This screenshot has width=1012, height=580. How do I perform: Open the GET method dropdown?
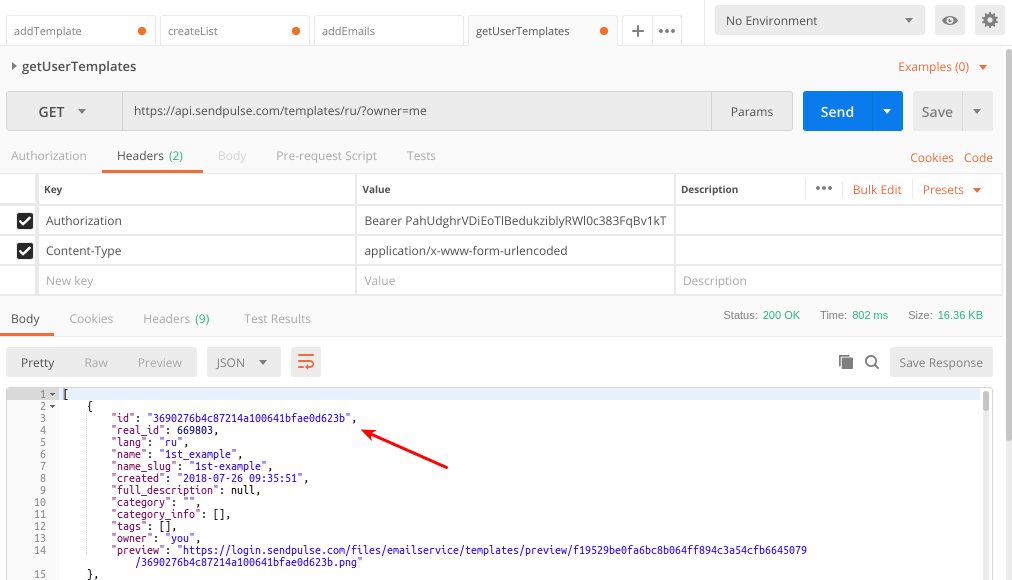pos(63,112)
